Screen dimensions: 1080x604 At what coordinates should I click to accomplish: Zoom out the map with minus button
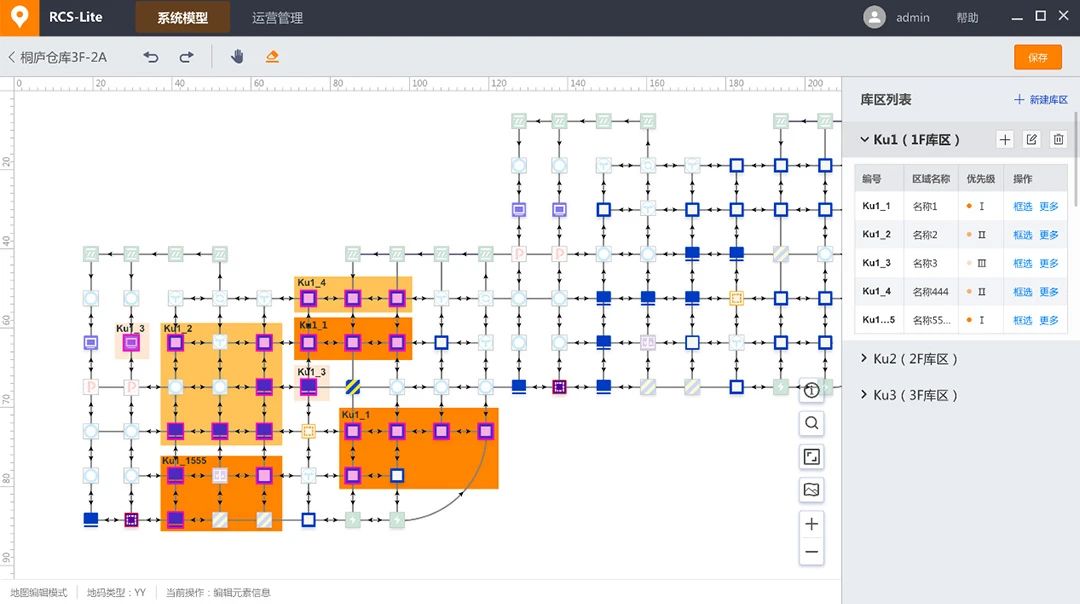coord(812,551)
